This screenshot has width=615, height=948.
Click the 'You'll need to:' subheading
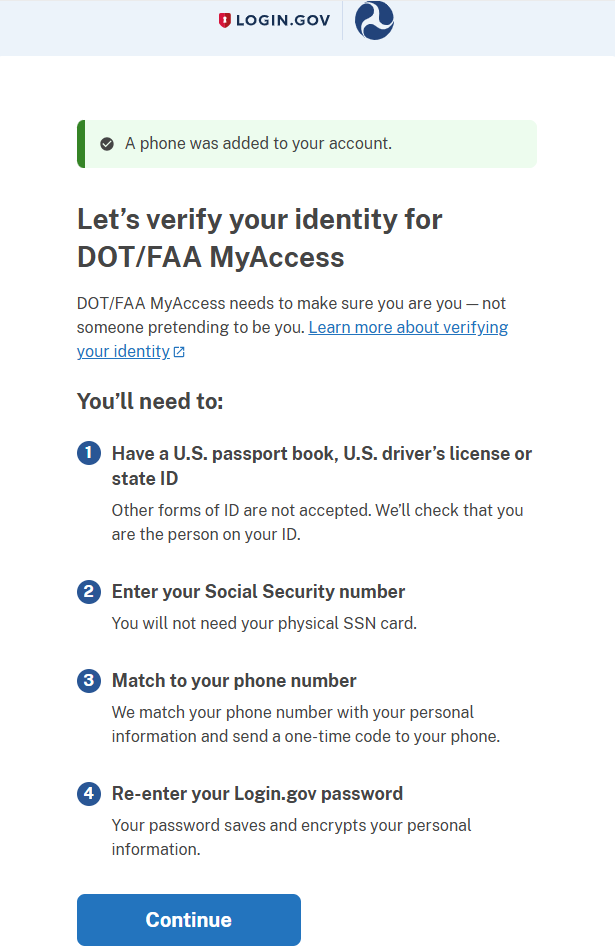tap(150, 402)
